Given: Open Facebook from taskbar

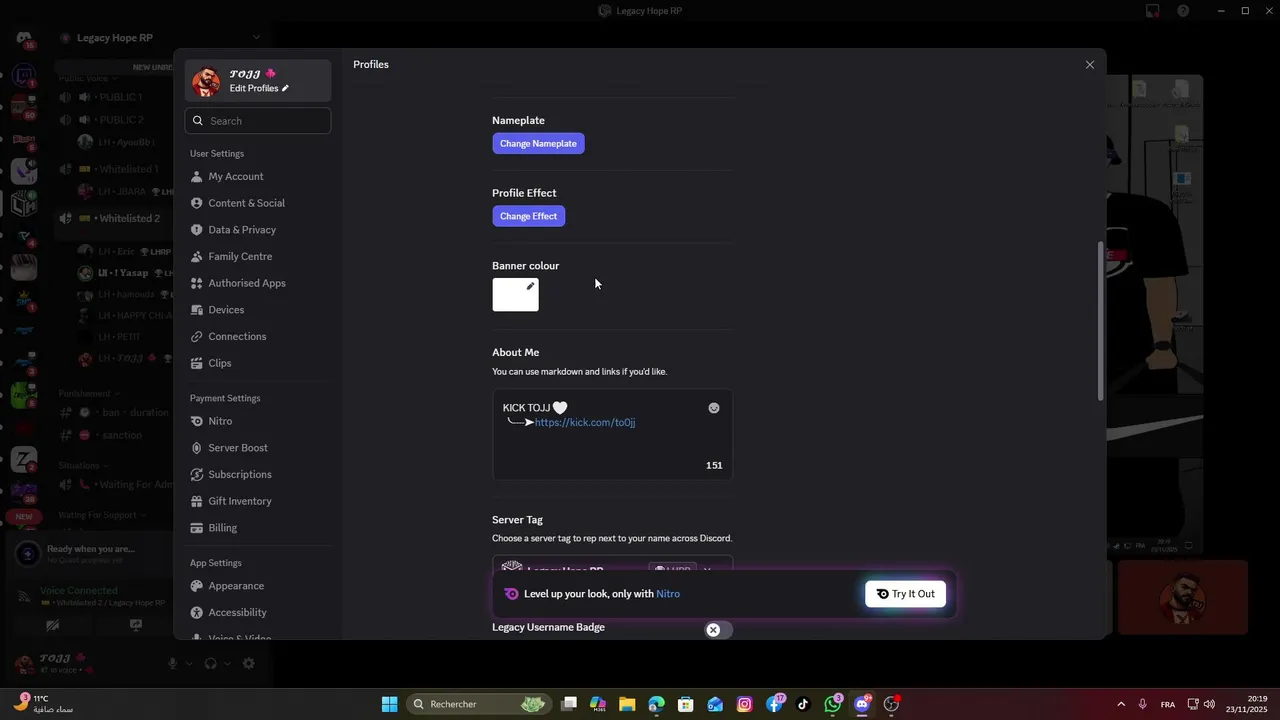Looking at the screenshot, I should pyautogui.click(x=774, y=704).
